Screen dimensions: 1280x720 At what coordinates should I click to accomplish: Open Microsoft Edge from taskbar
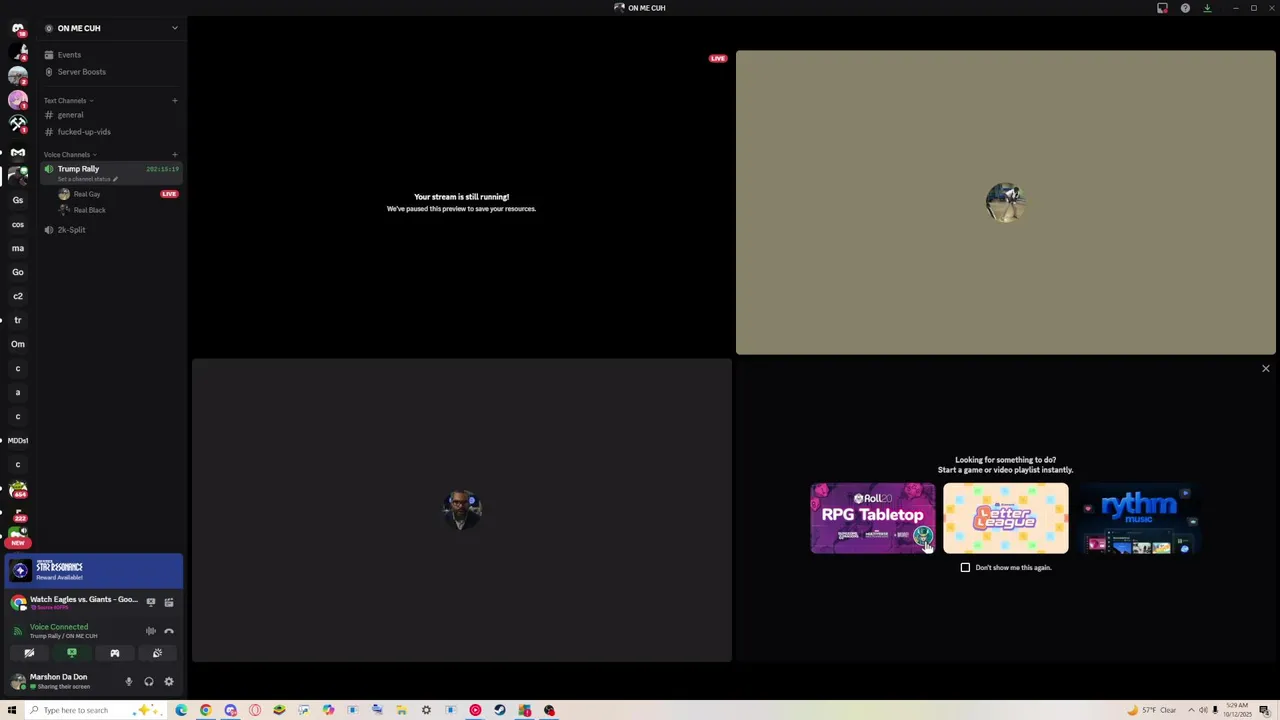pos(181,710)
